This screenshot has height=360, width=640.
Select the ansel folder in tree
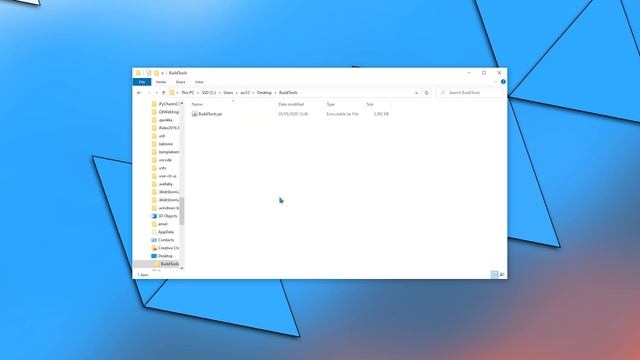(x=162, y=224)
